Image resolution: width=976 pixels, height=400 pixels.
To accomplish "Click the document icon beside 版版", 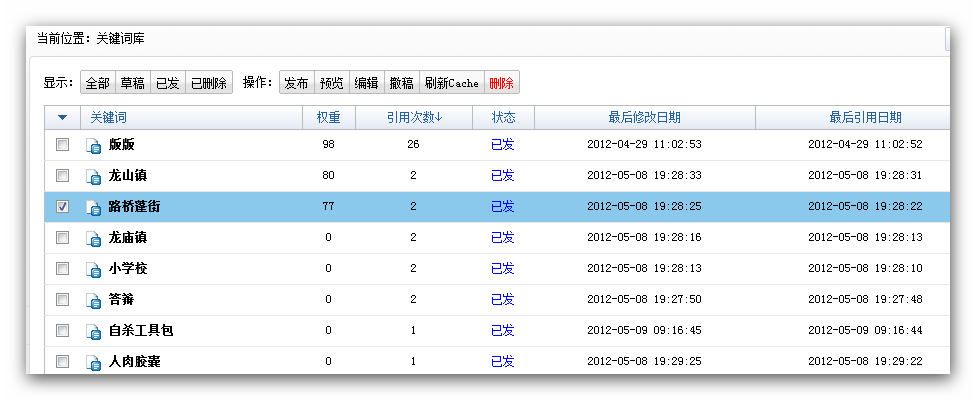I will (94, 146).
